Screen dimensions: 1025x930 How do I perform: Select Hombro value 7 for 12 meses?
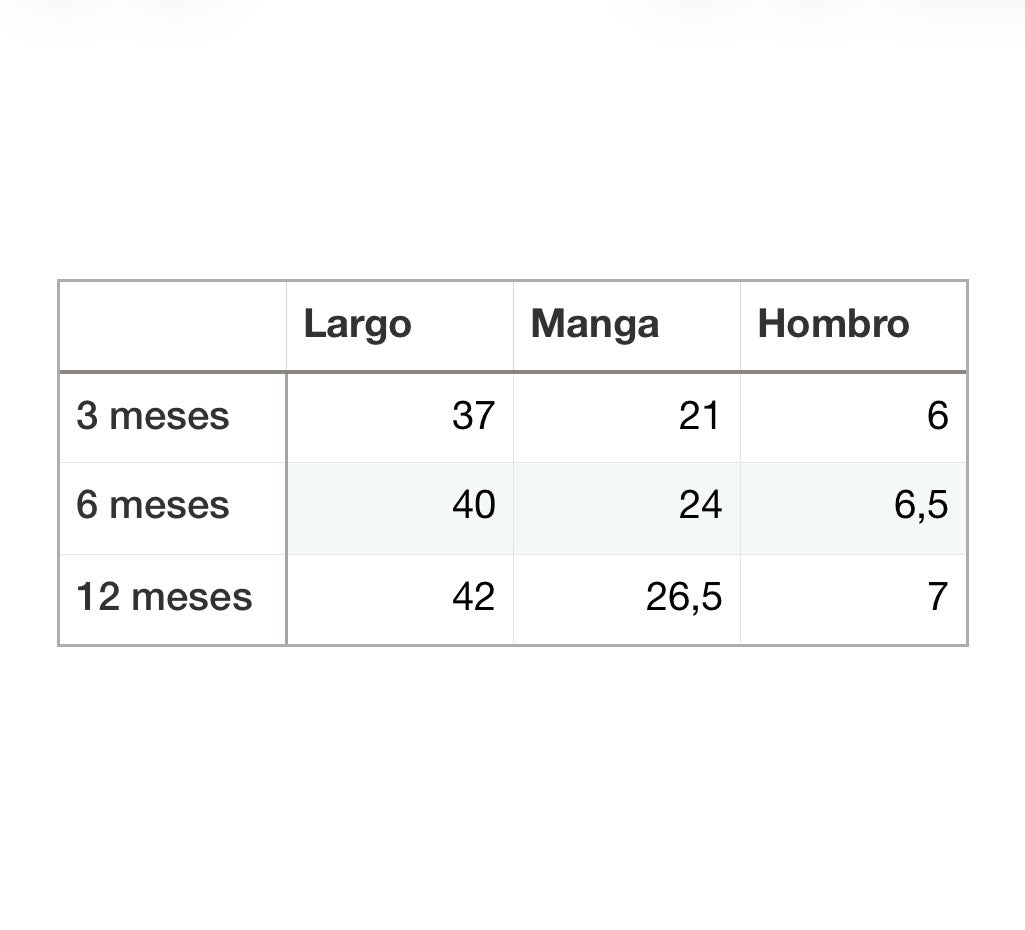[937, 596]
